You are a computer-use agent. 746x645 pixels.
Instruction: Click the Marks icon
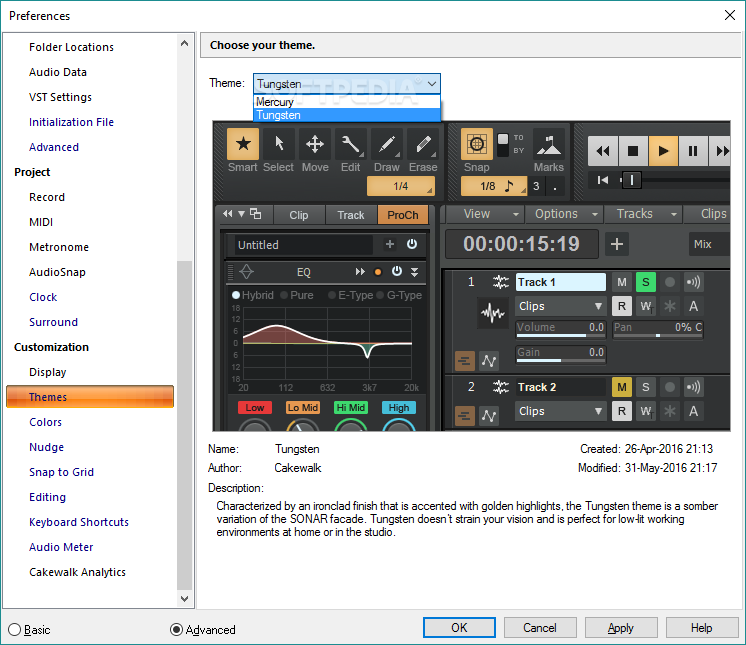click(x=549, y=144)
